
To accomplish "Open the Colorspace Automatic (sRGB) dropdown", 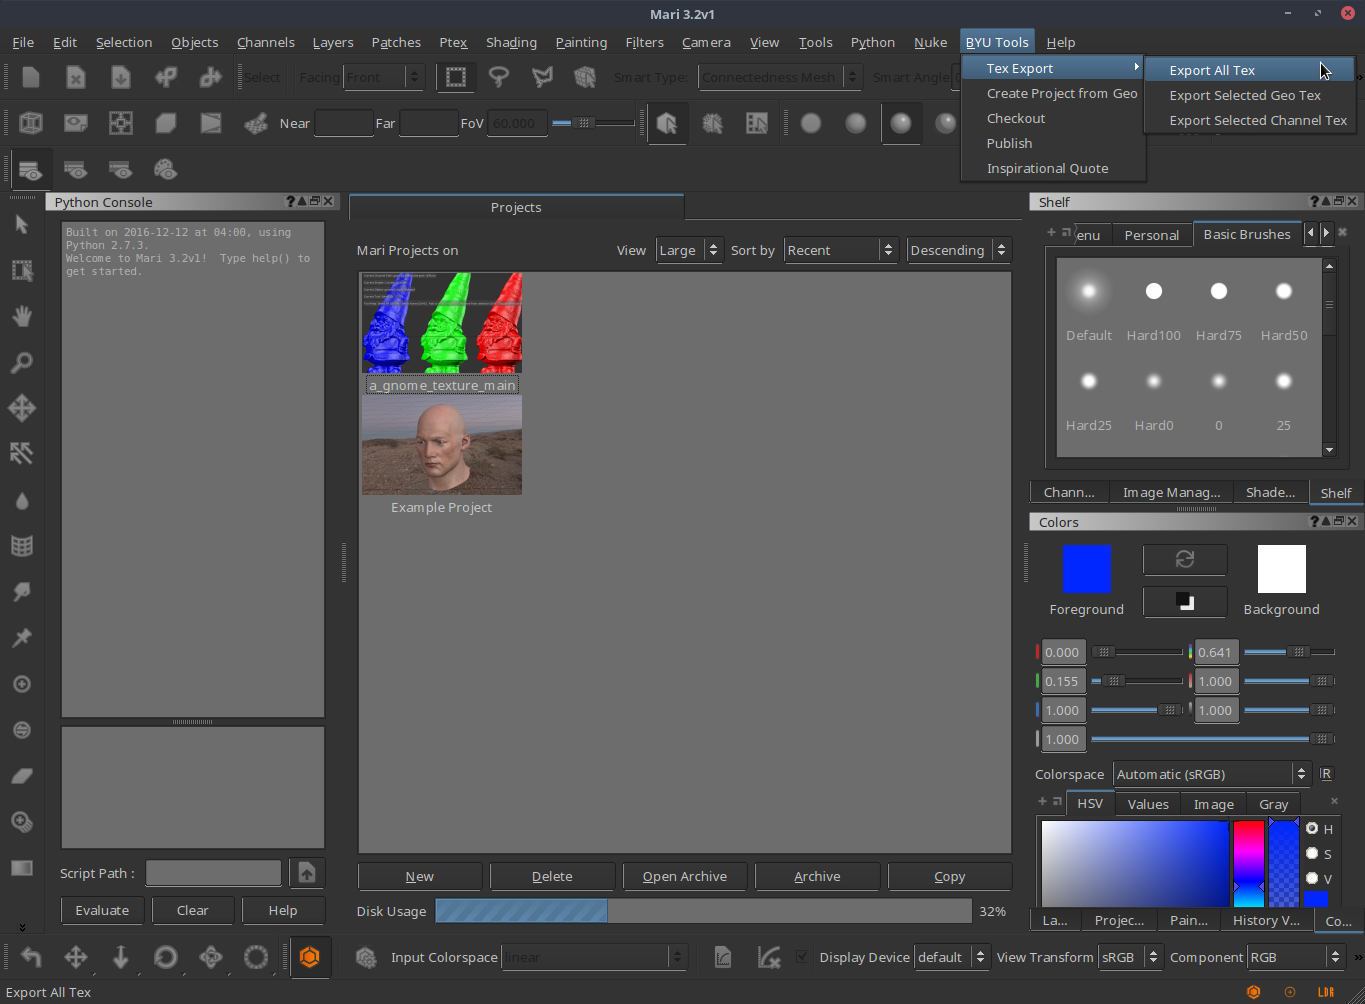I will pyautogui.click(x=1211, y=774).
